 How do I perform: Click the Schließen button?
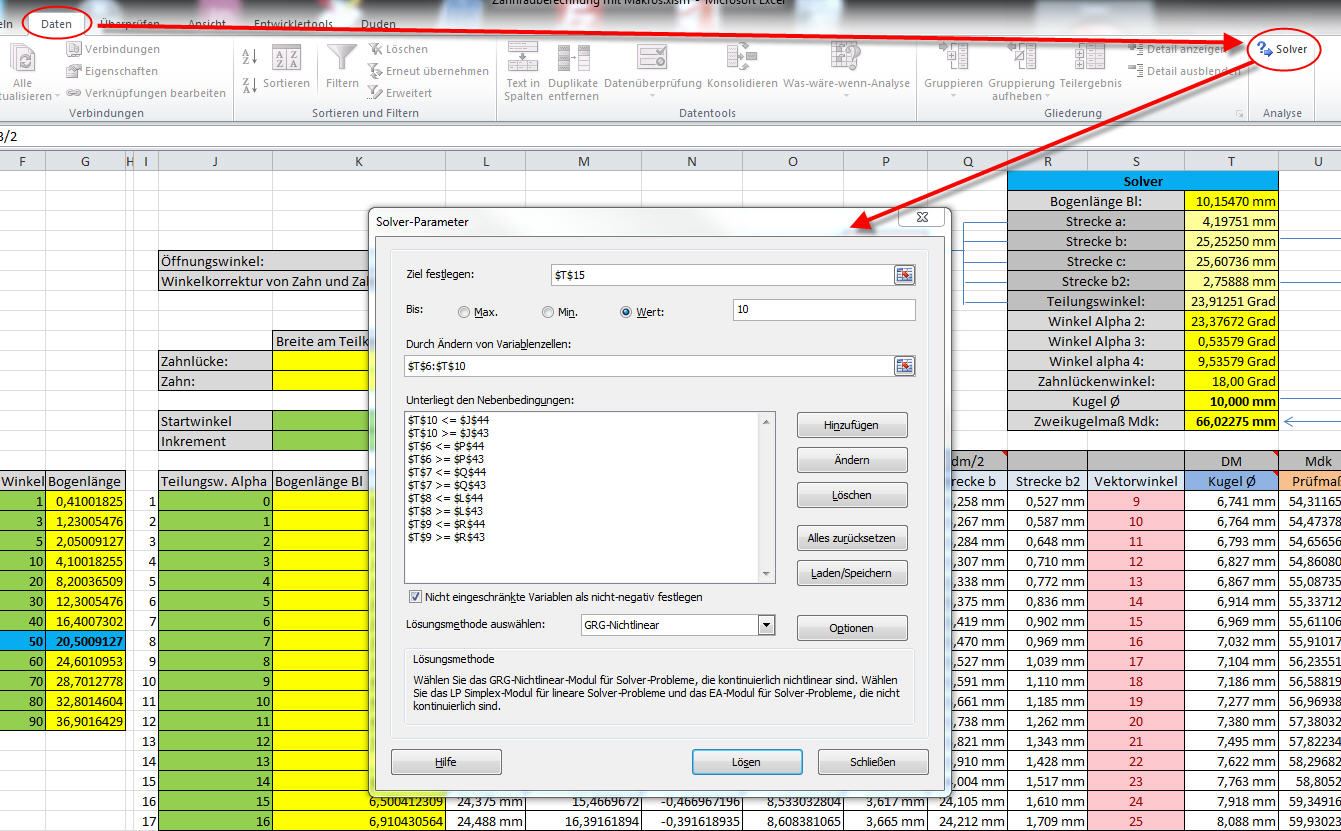point(873,762)
